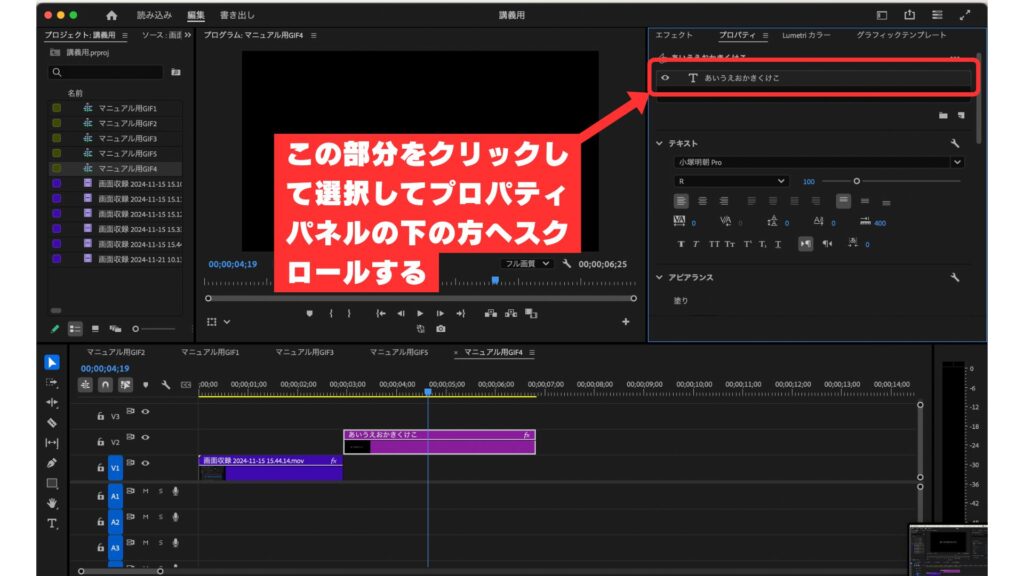Select the あいうえおかきくけこ clip on track V2
The width and height of the screenshot is (1024, 576).
point(440,441)
